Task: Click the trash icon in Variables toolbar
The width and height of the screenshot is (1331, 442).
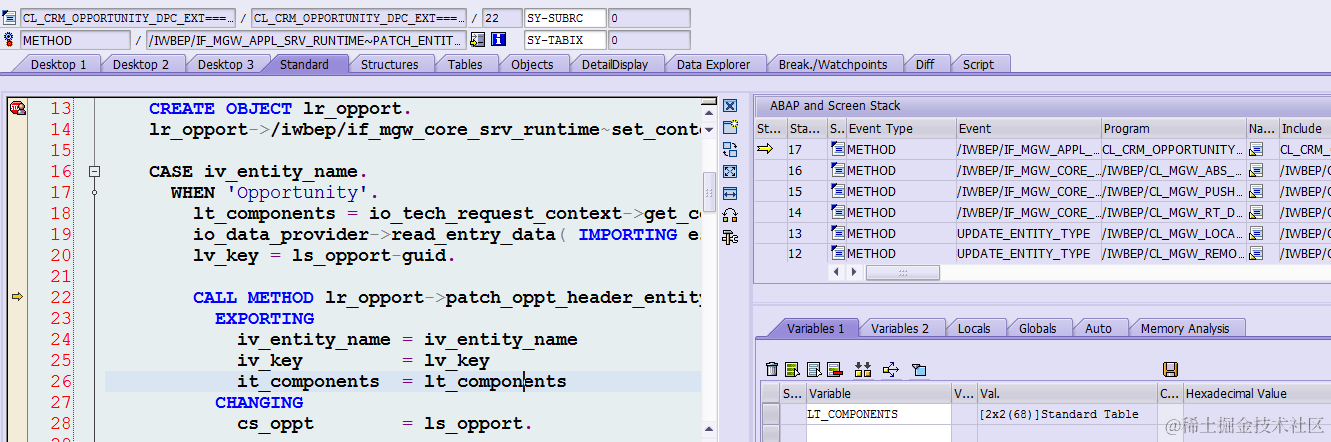Action: coord(771,369)
